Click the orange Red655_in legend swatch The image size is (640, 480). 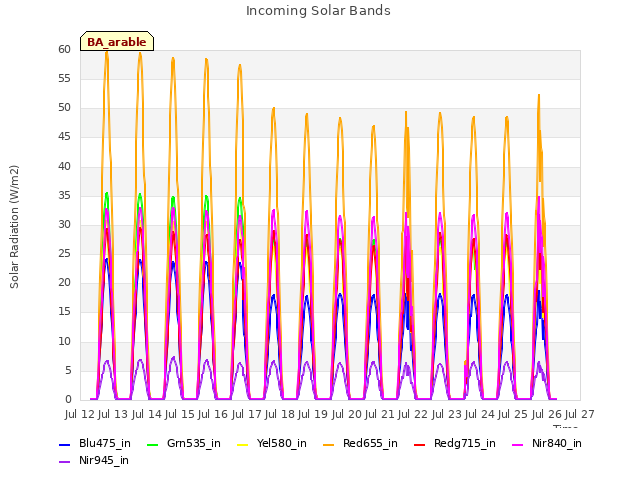click(329, 445)
